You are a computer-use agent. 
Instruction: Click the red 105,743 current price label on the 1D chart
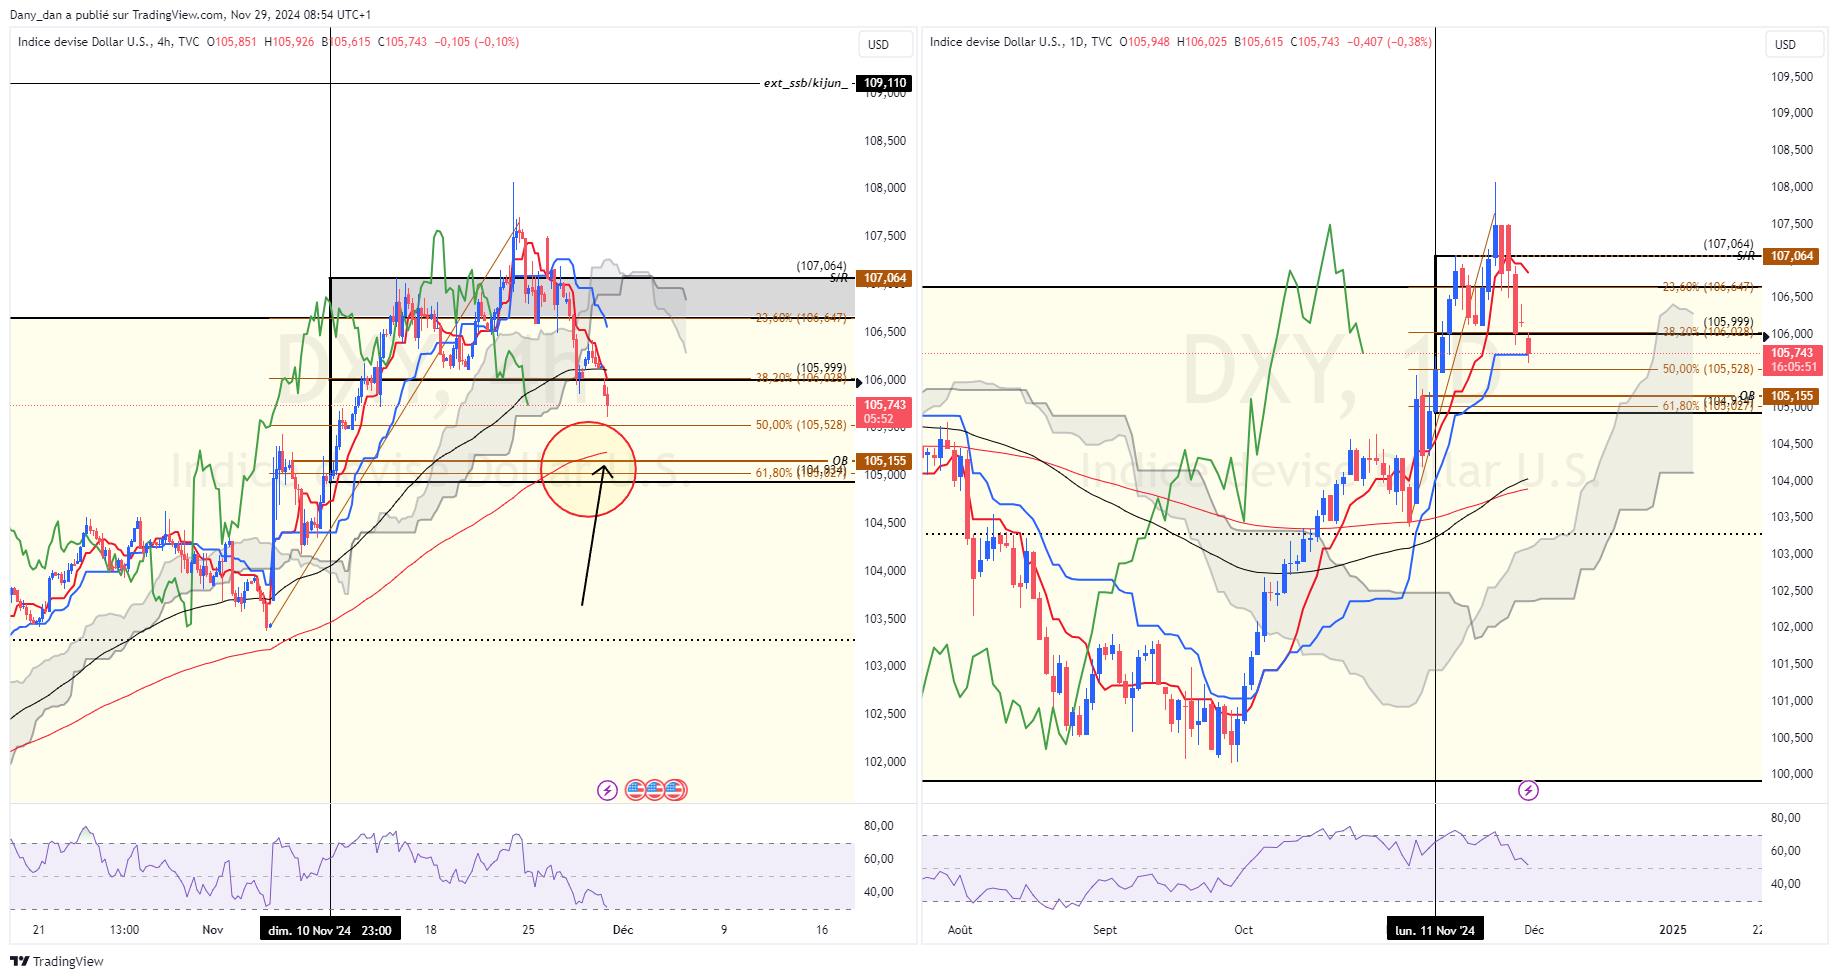click(x=1792, y=359)
